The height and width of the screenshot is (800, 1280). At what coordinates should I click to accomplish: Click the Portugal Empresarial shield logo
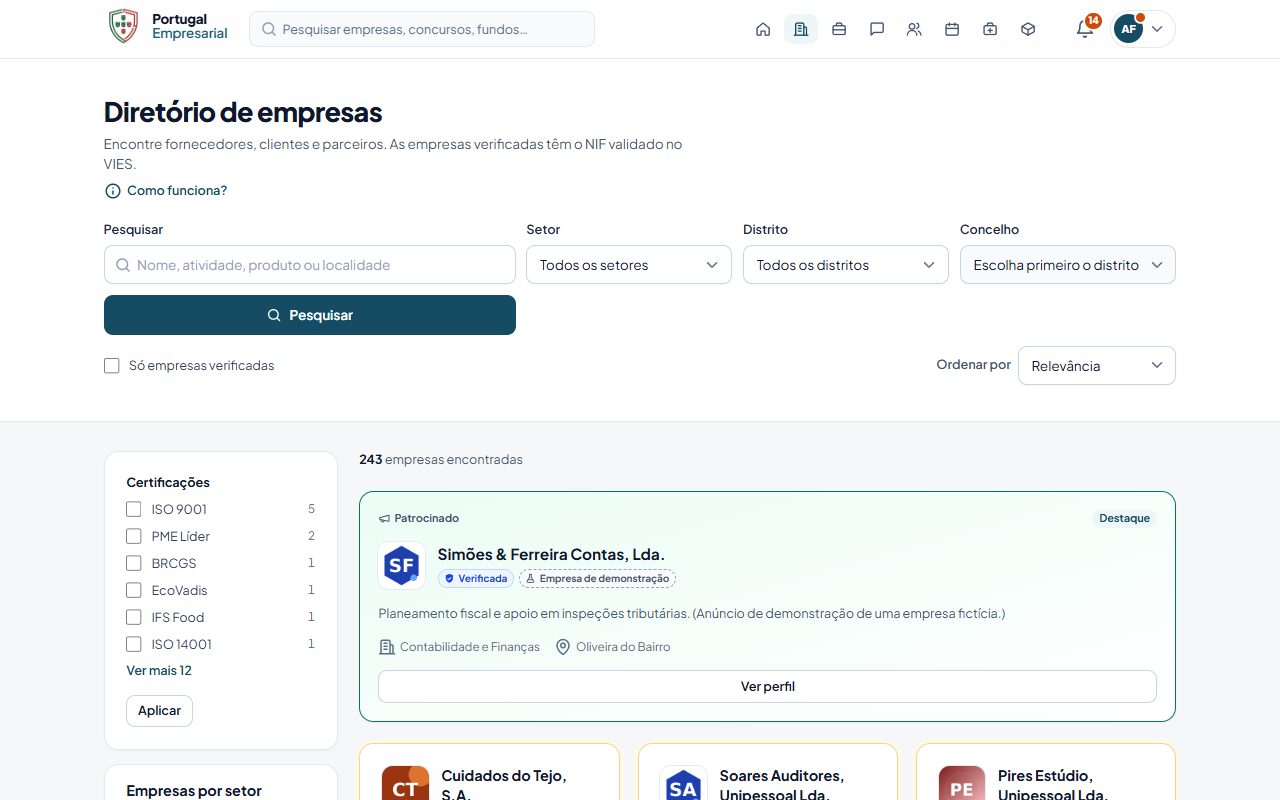point(123,27)
